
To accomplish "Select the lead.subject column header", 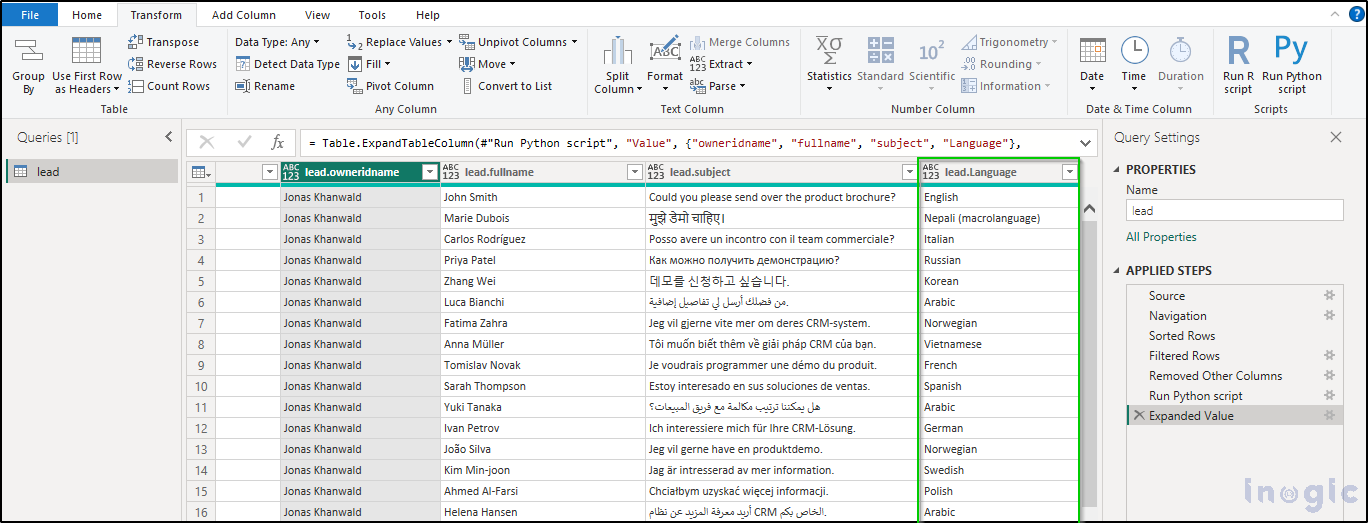I will pyautogui.click(x=781, y=172).
